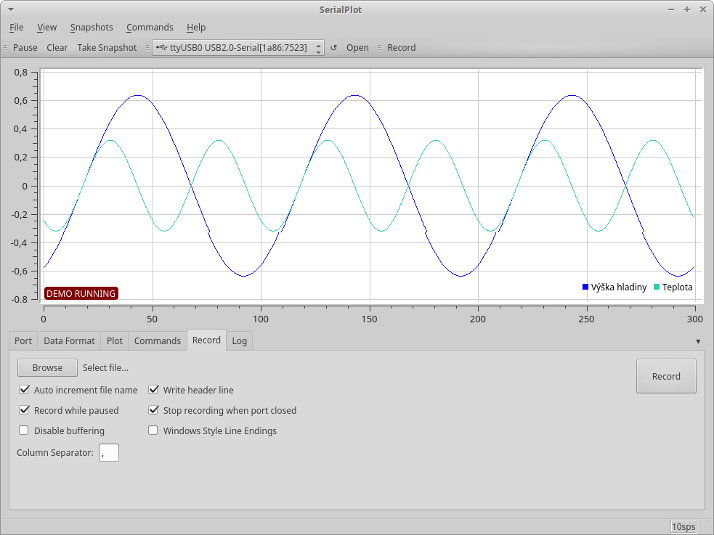Image resolution: width=714 pixels, height=535 pixels.
Task: Click the Browse button
Action: point(47,367)
